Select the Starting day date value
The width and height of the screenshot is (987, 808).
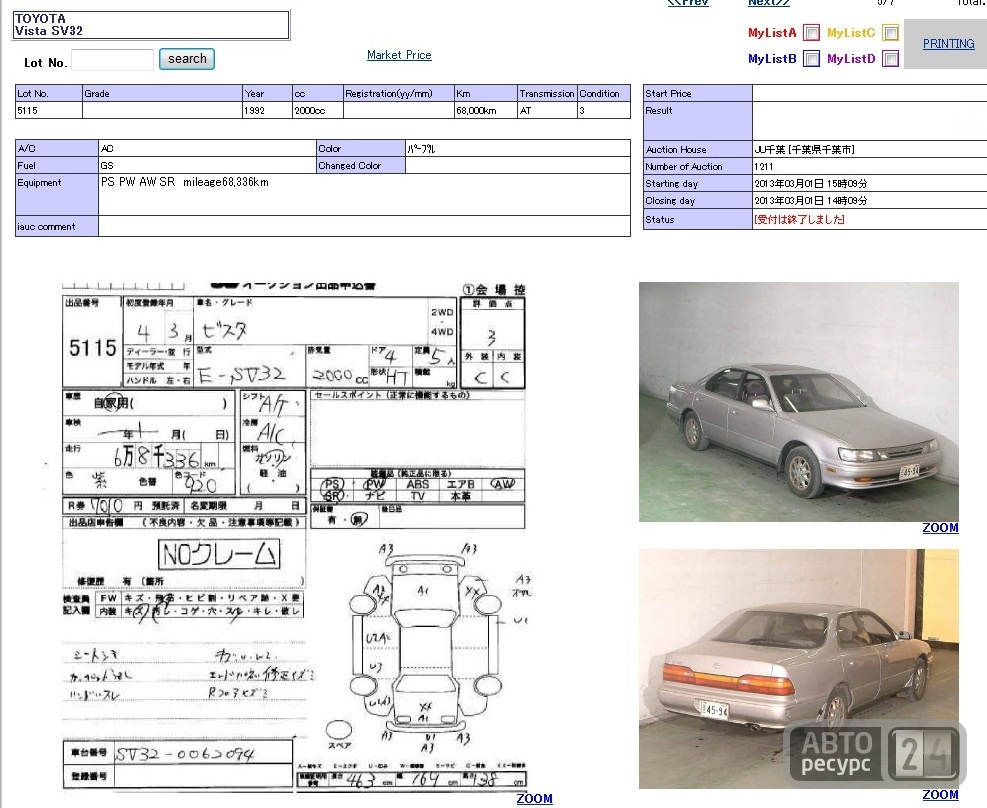(811, 184)
